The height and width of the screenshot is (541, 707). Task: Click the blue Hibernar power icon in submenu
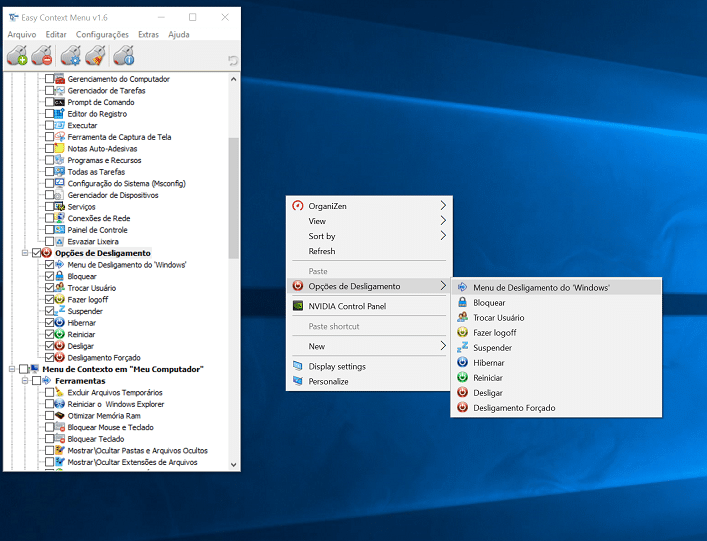tap(462, 362)
